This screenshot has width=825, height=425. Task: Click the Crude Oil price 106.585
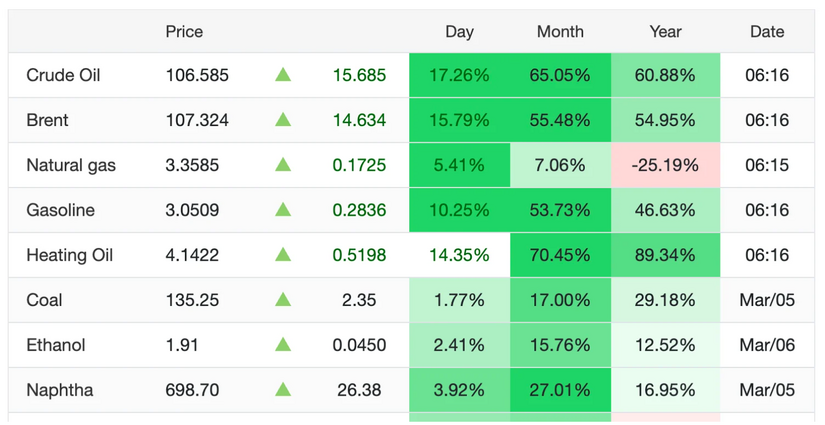(x=197, y=75)
